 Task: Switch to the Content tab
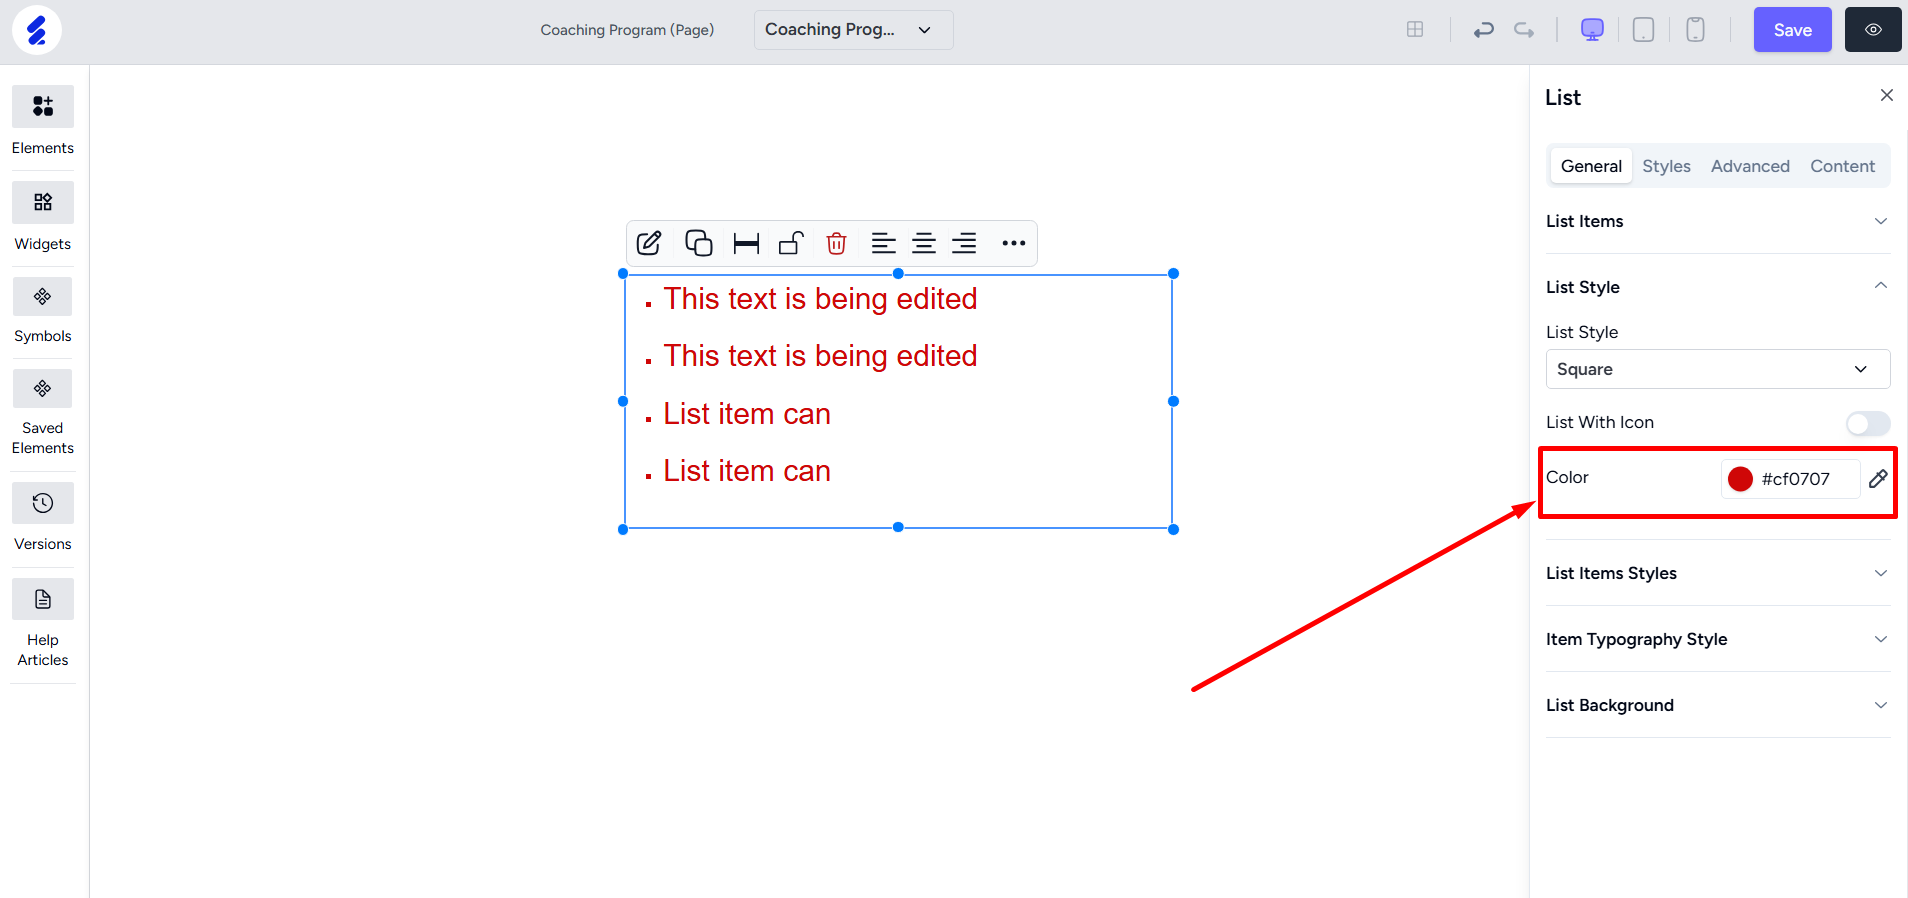coord(1842,166)
